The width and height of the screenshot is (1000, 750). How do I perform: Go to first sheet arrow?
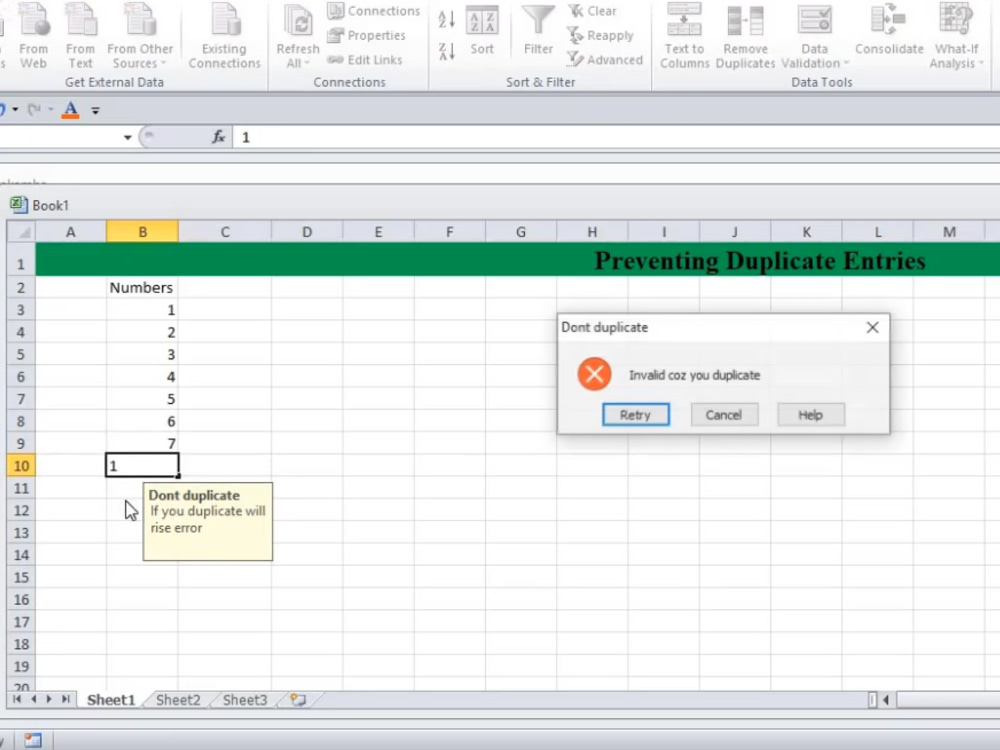click(x=17, y=700)
